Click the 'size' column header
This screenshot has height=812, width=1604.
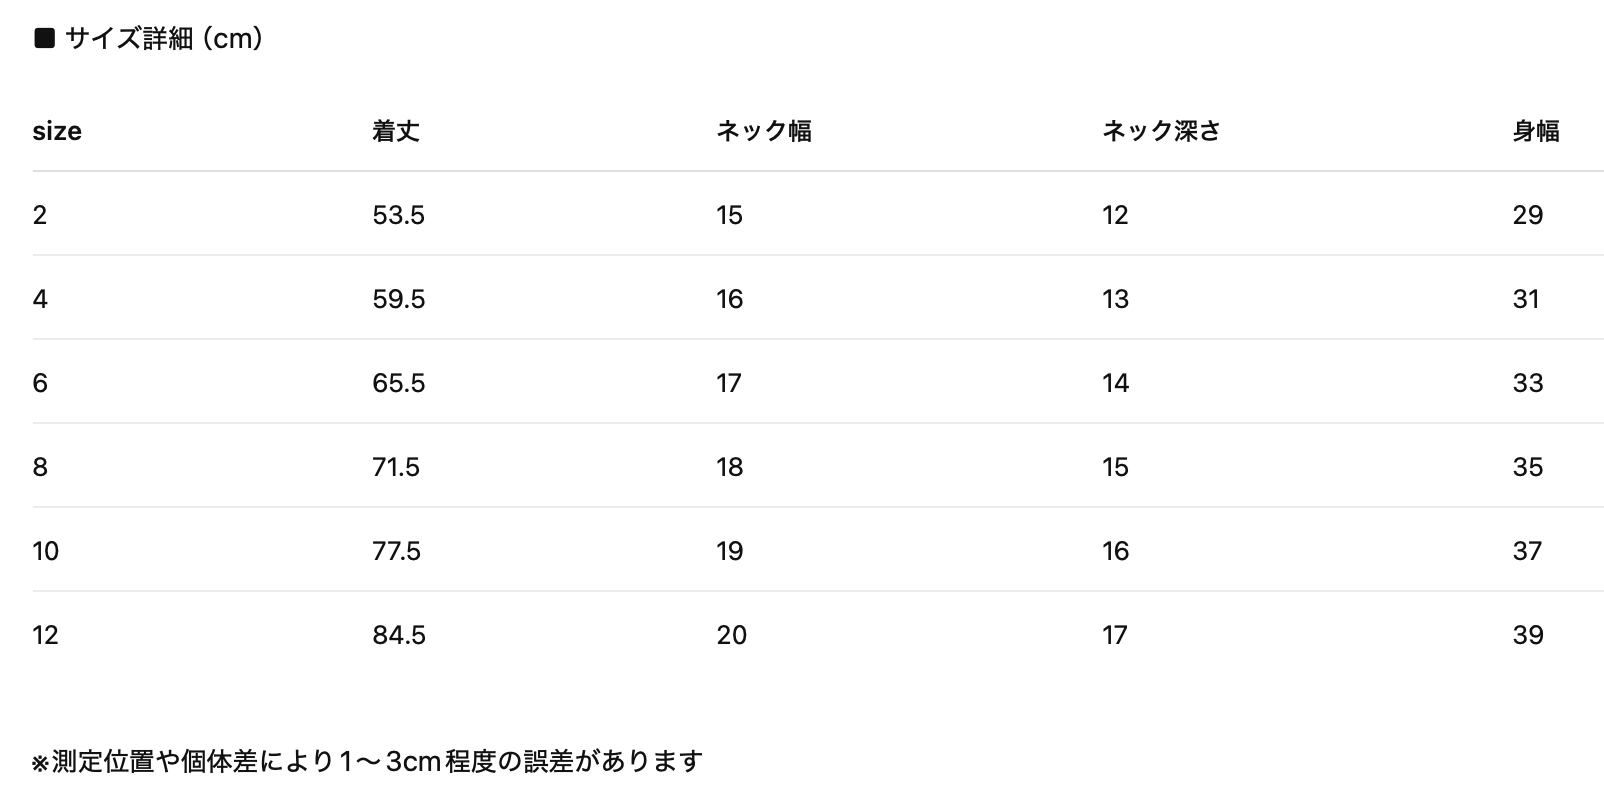tap(57, 131)
